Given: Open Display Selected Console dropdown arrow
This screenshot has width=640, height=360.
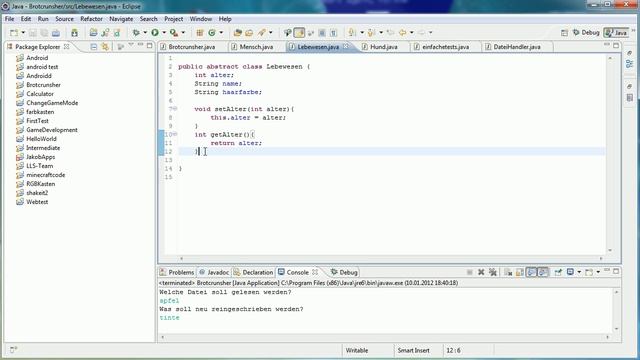Looking at the screenshot, I should pos(579,272).
